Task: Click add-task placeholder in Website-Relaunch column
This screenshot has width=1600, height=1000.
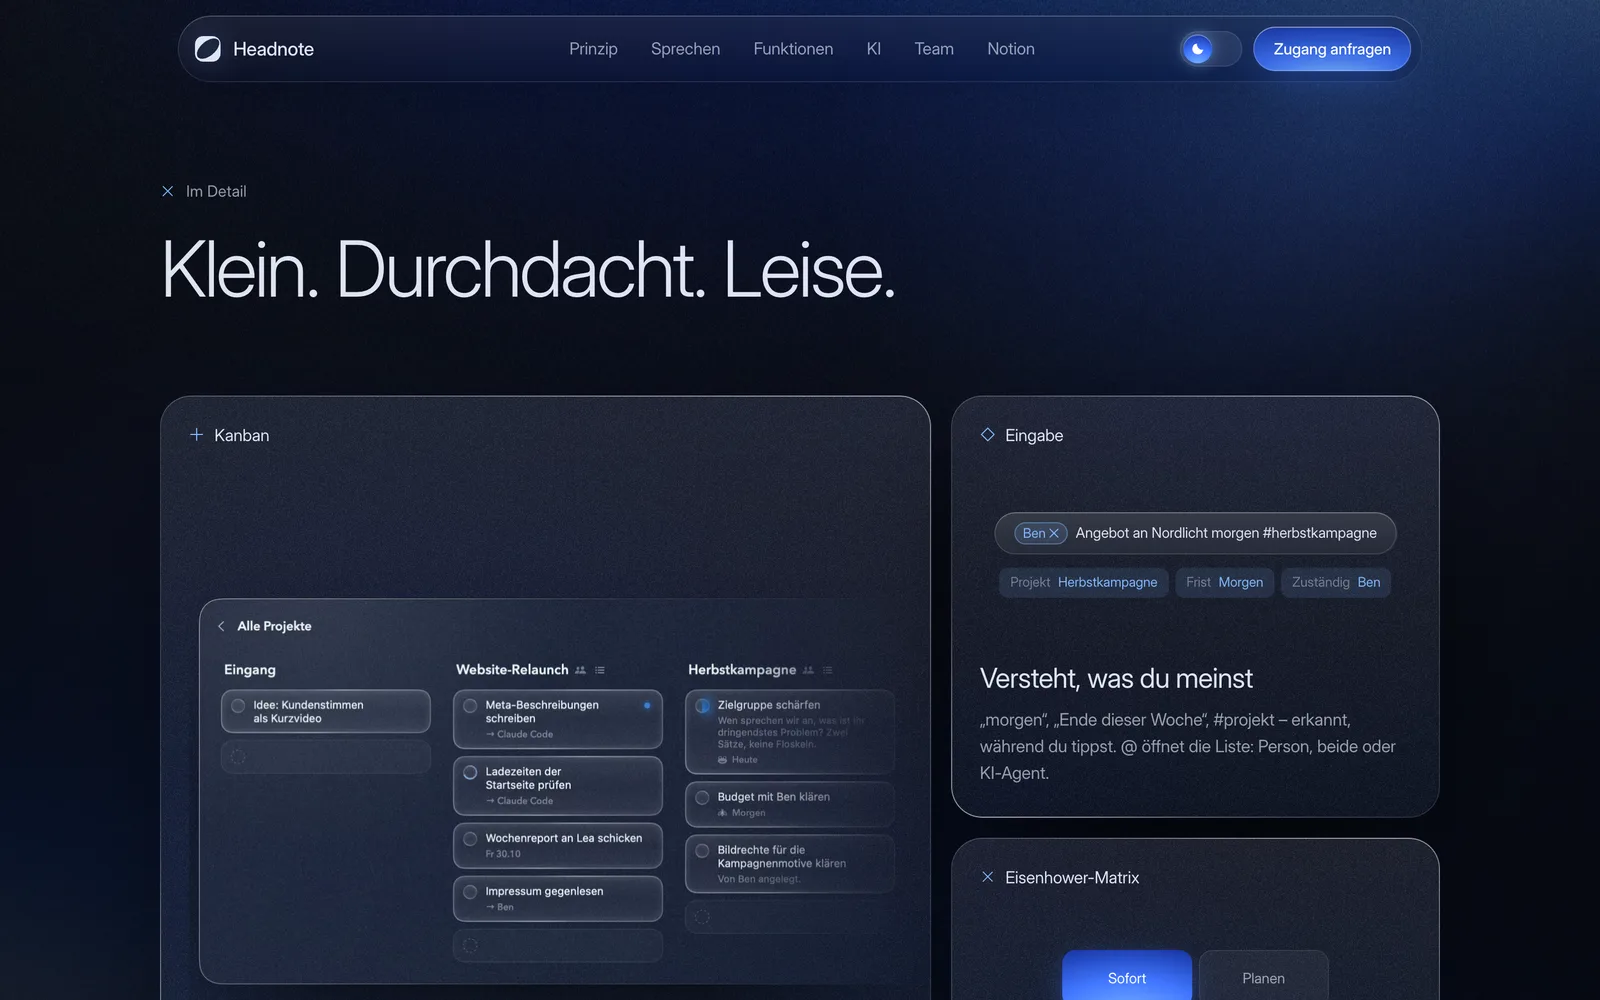Action: pyautogui.click(x=558, y=945)
